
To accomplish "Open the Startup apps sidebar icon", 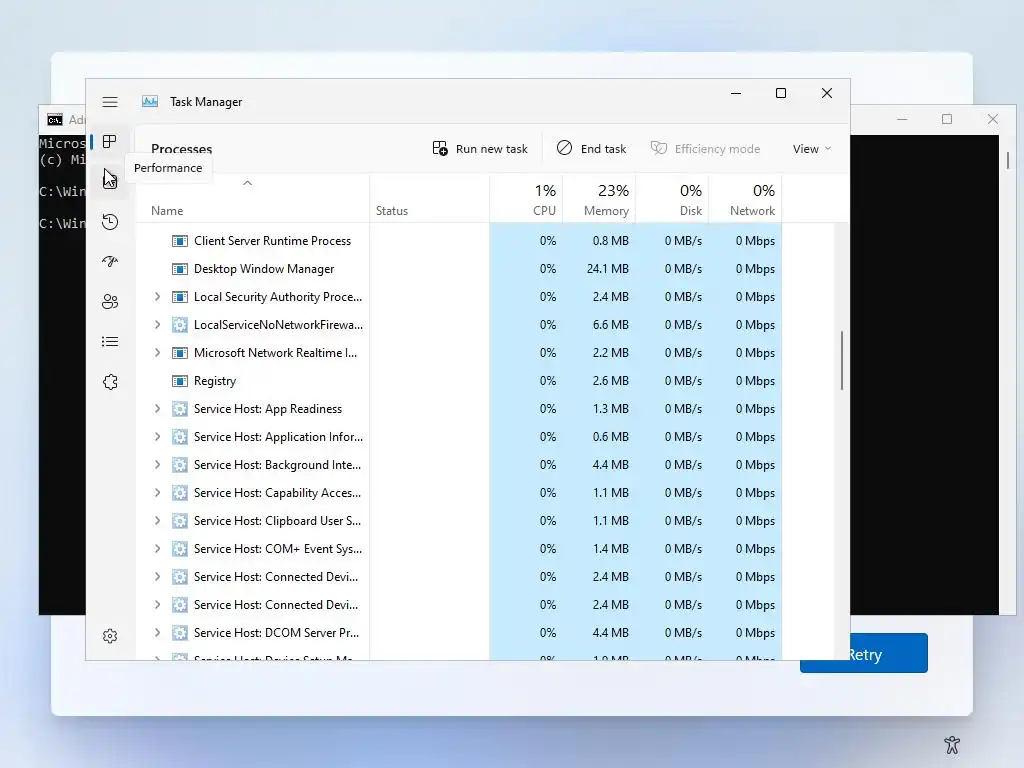I will click(x=110, y=262).
